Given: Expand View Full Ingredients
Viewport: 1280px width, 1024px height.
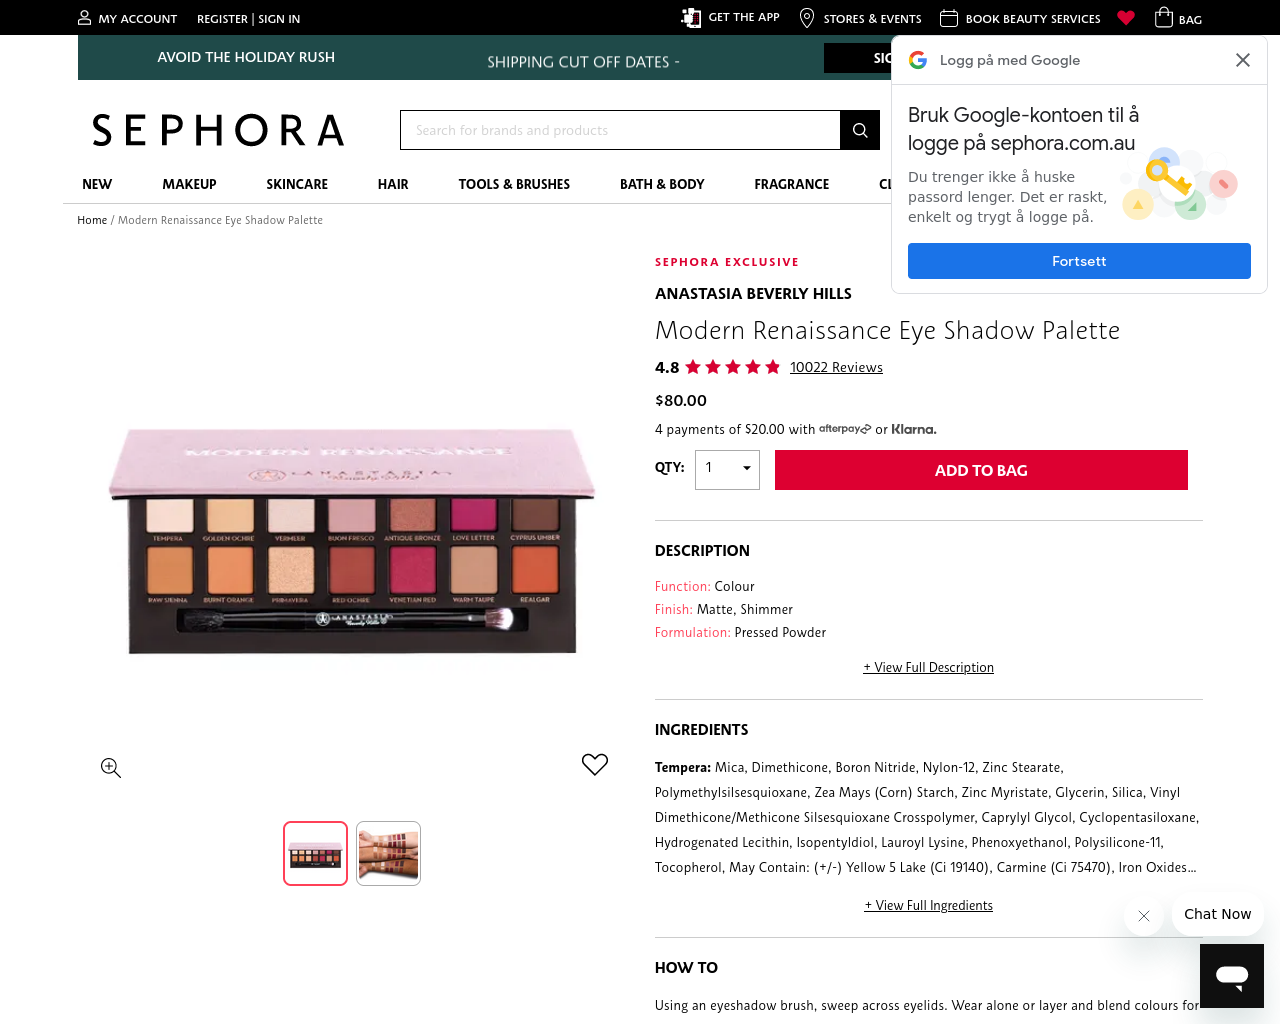Looking at the screenshot, I should pyautogui.click(x=929, y=905).
